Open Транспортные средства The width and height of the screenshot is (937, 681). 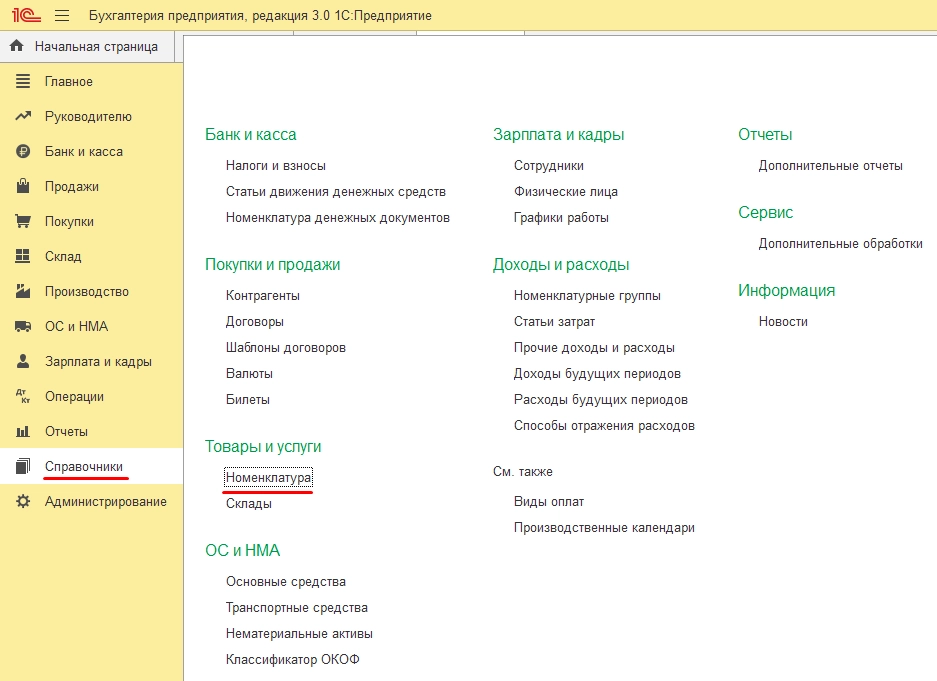pyautogui.click(x=296, y=608)
